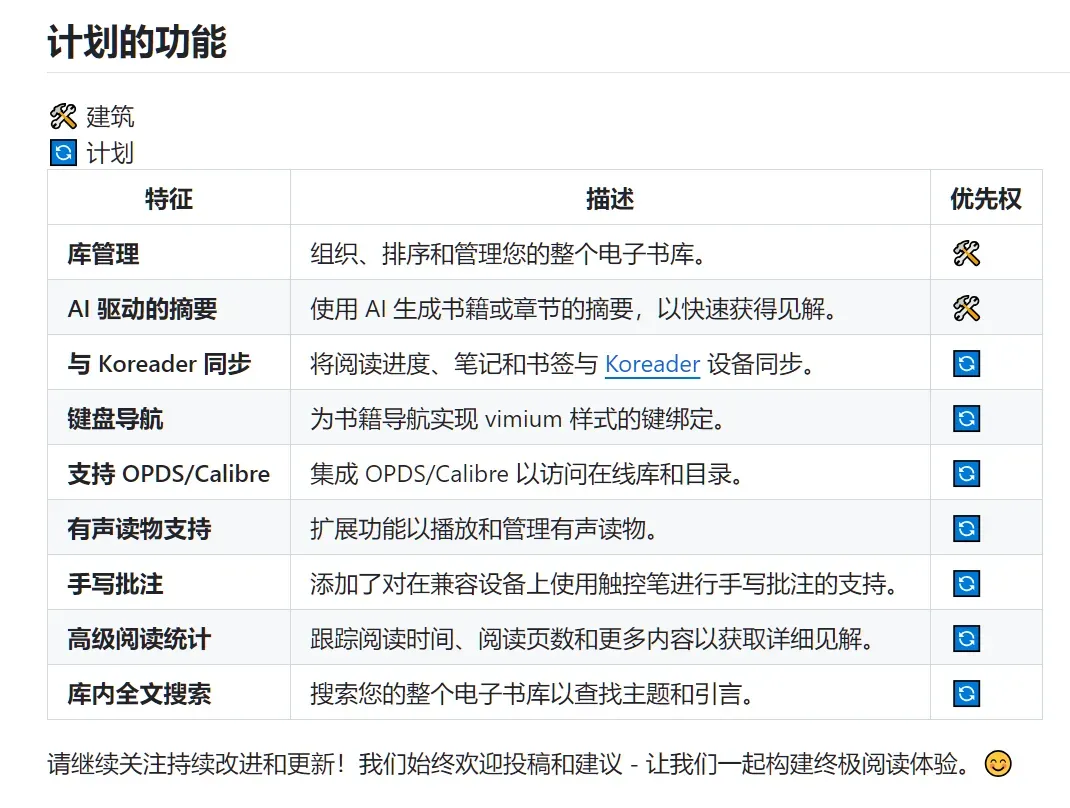Image resolution: width=1070 pixels, height=808 pixels.
Task: Click the tools icon in AI 驱动的摘要 row
Action: (x=966, y=308)
